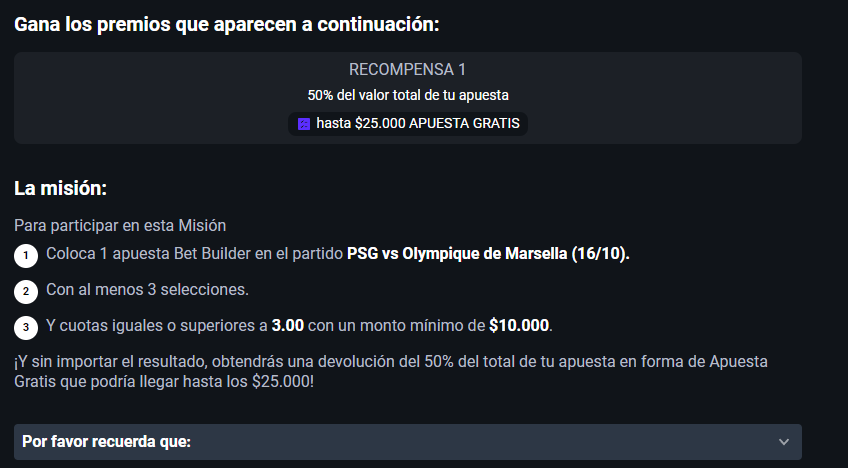Click 'Y cuotas iguales o superiores a' text
The image size is (848, 468).
pyautogui.click(x=157, y=326)
